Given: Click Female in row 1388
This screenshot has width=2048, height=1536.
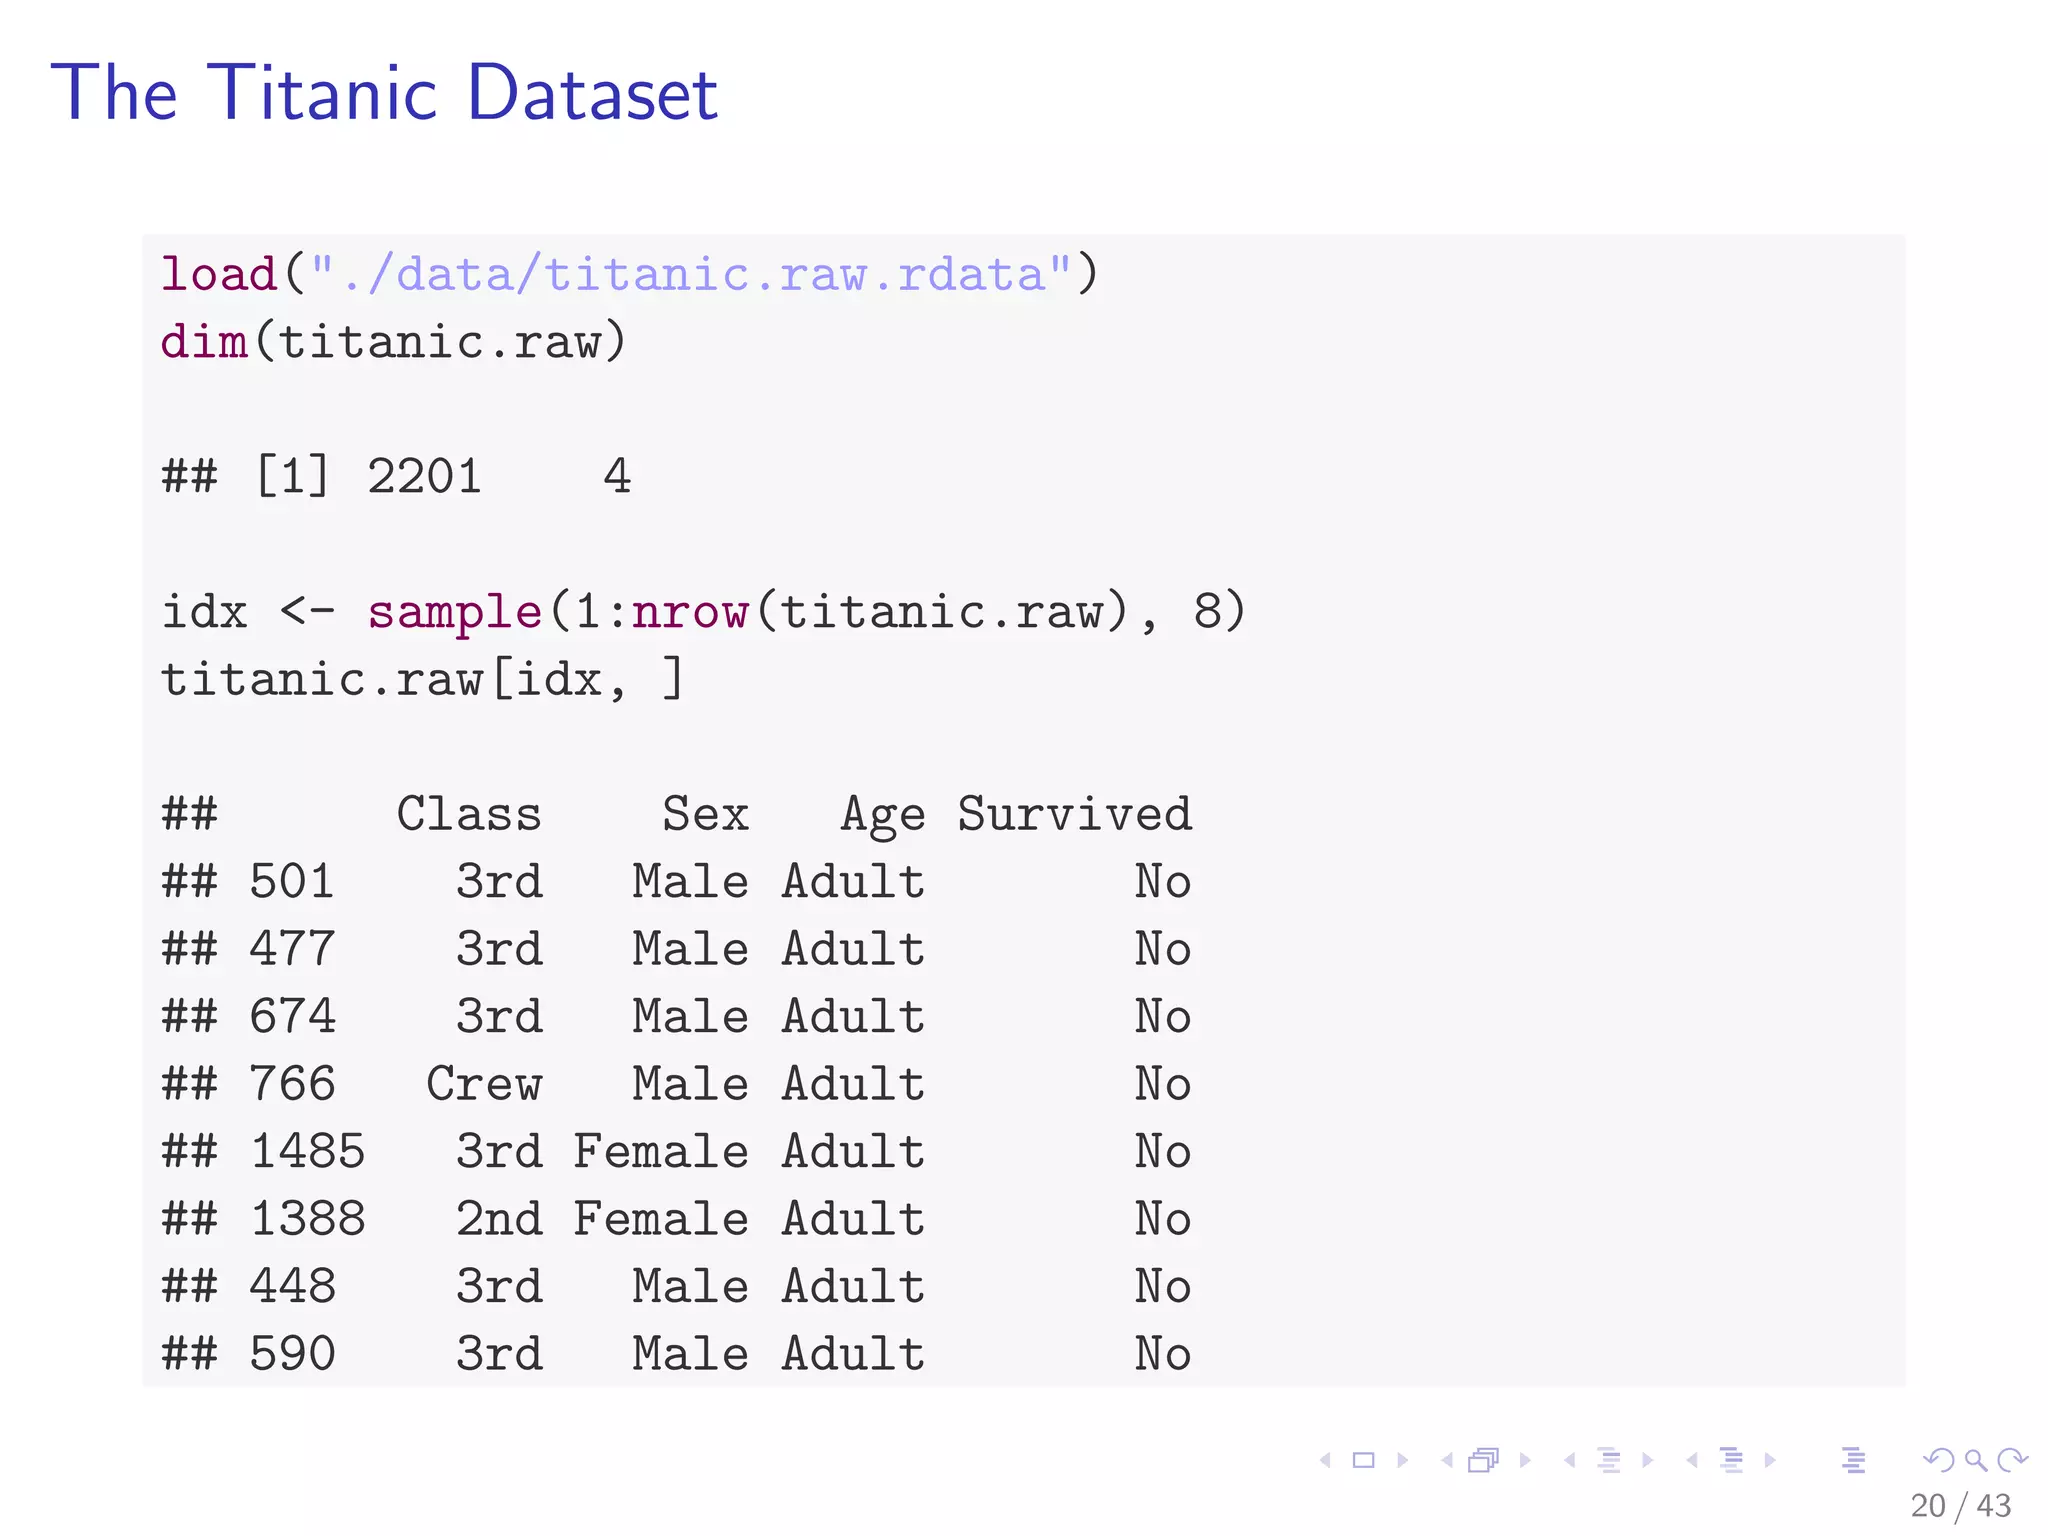Looking at the screenshot, I should coord(661,1218).
